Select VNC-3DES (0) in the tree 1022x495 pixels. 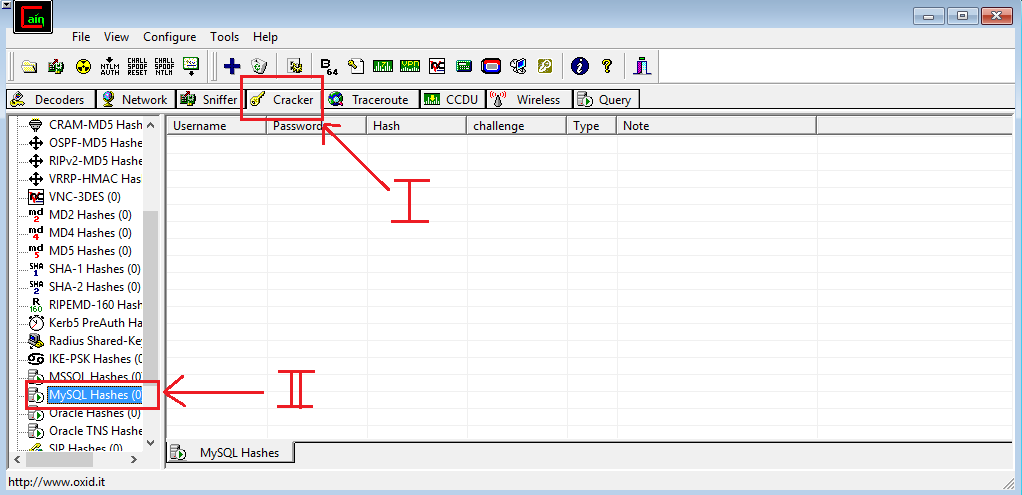click(85, 196)
